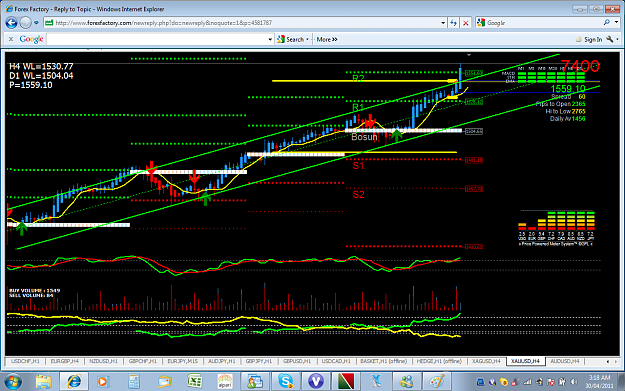Image resolution: width=625 pixels, height=391 pixels.
Task: Open Windows Explorer folder on taskbar
Action: pyautogui.click(x=43, y=382)
